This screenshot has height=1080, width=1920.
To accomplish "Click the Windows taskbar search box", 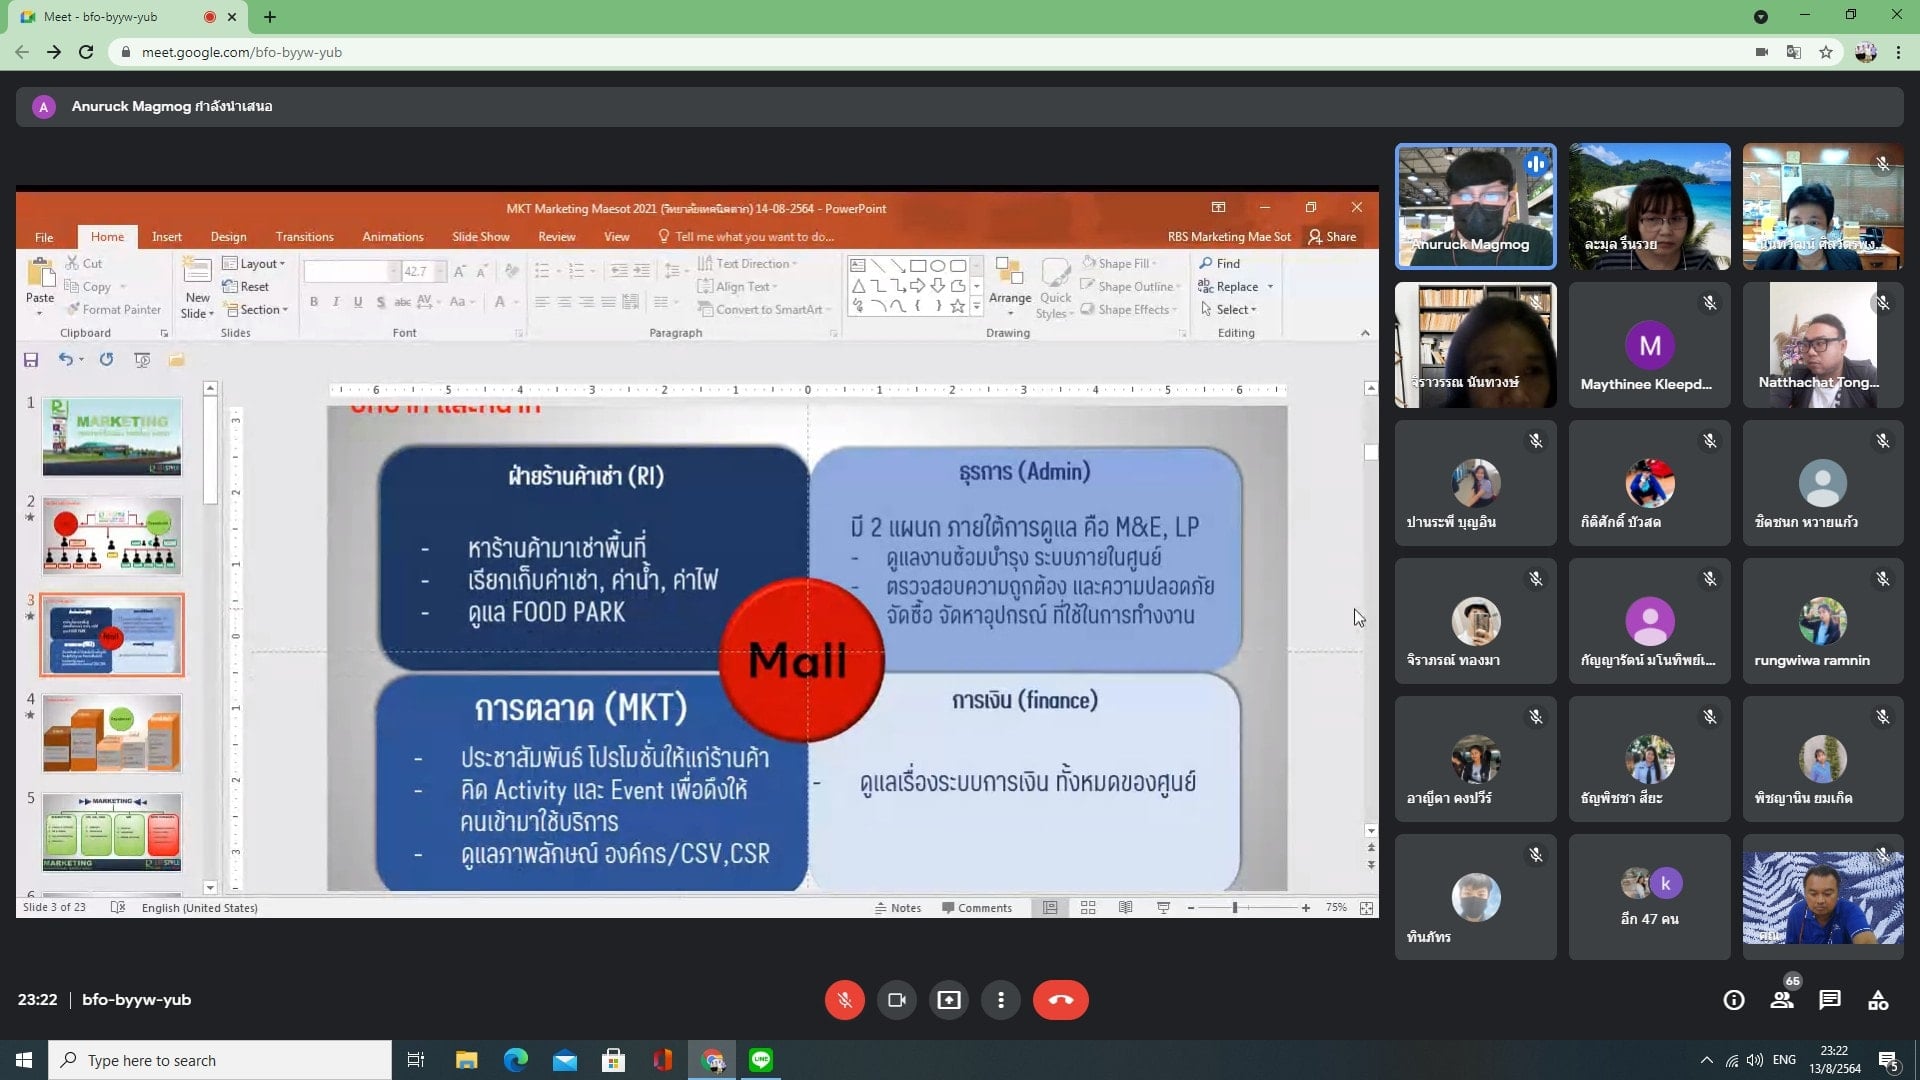I will pos(220,1060).
